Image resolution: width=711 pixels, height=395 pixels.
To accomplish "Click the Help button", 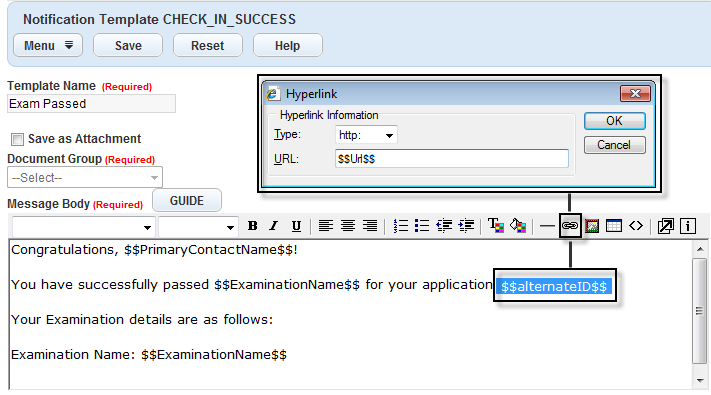I will 287,45.
